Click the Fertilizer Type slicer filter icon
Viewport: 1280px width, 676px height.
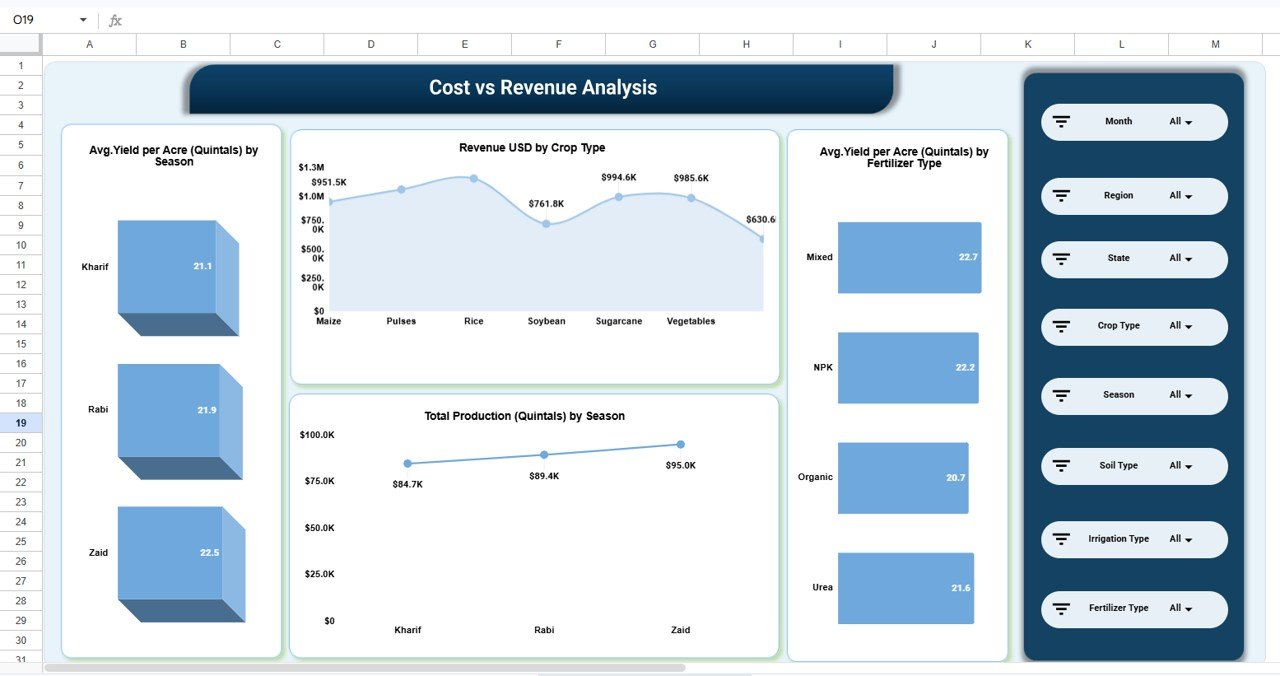click(x=1061, y=608)
